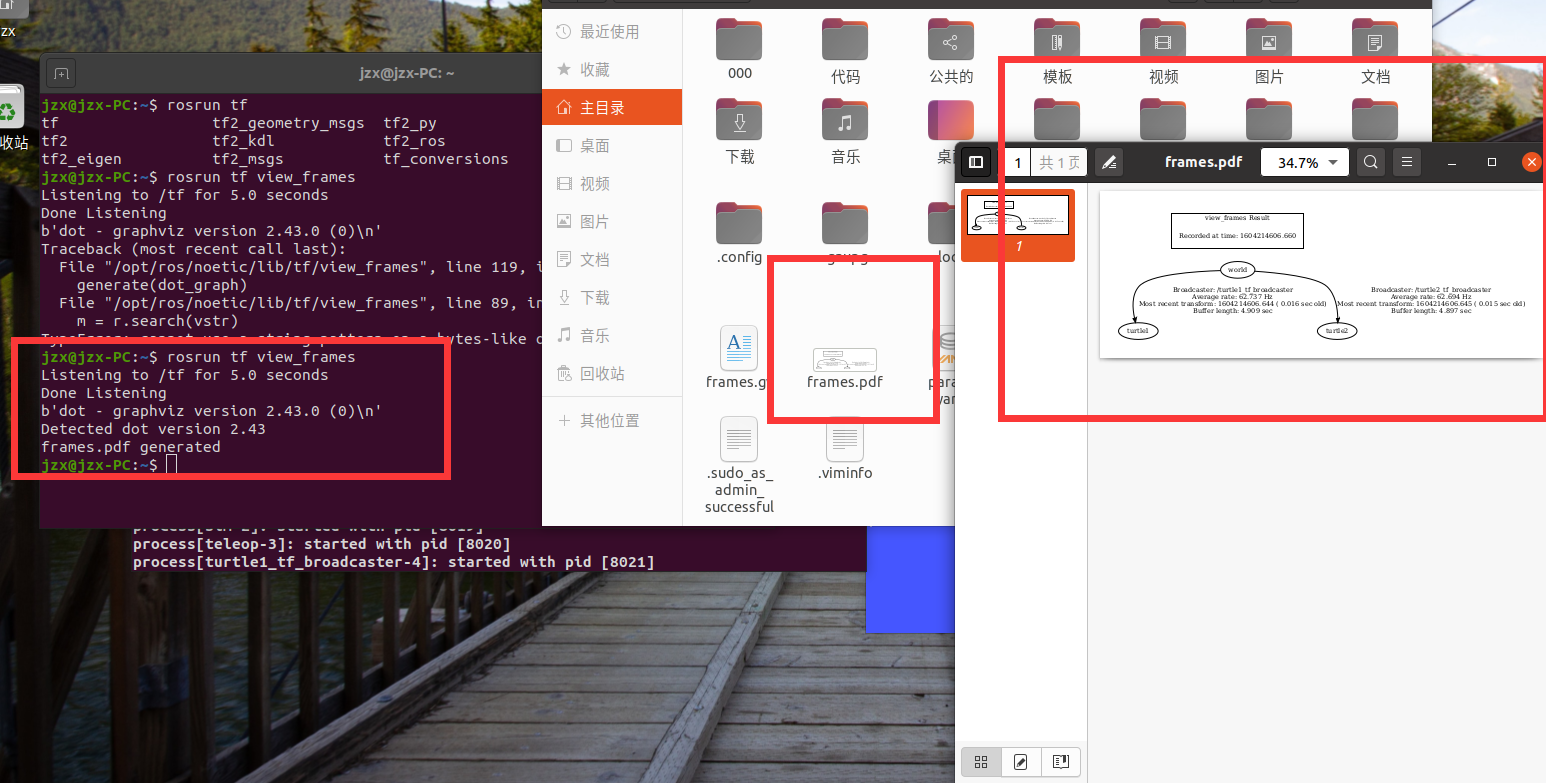The width and height of the screenshot is (1546, 783).
Task: Switch sidebar to the annotations view
Action: (x=1021, y=762)
